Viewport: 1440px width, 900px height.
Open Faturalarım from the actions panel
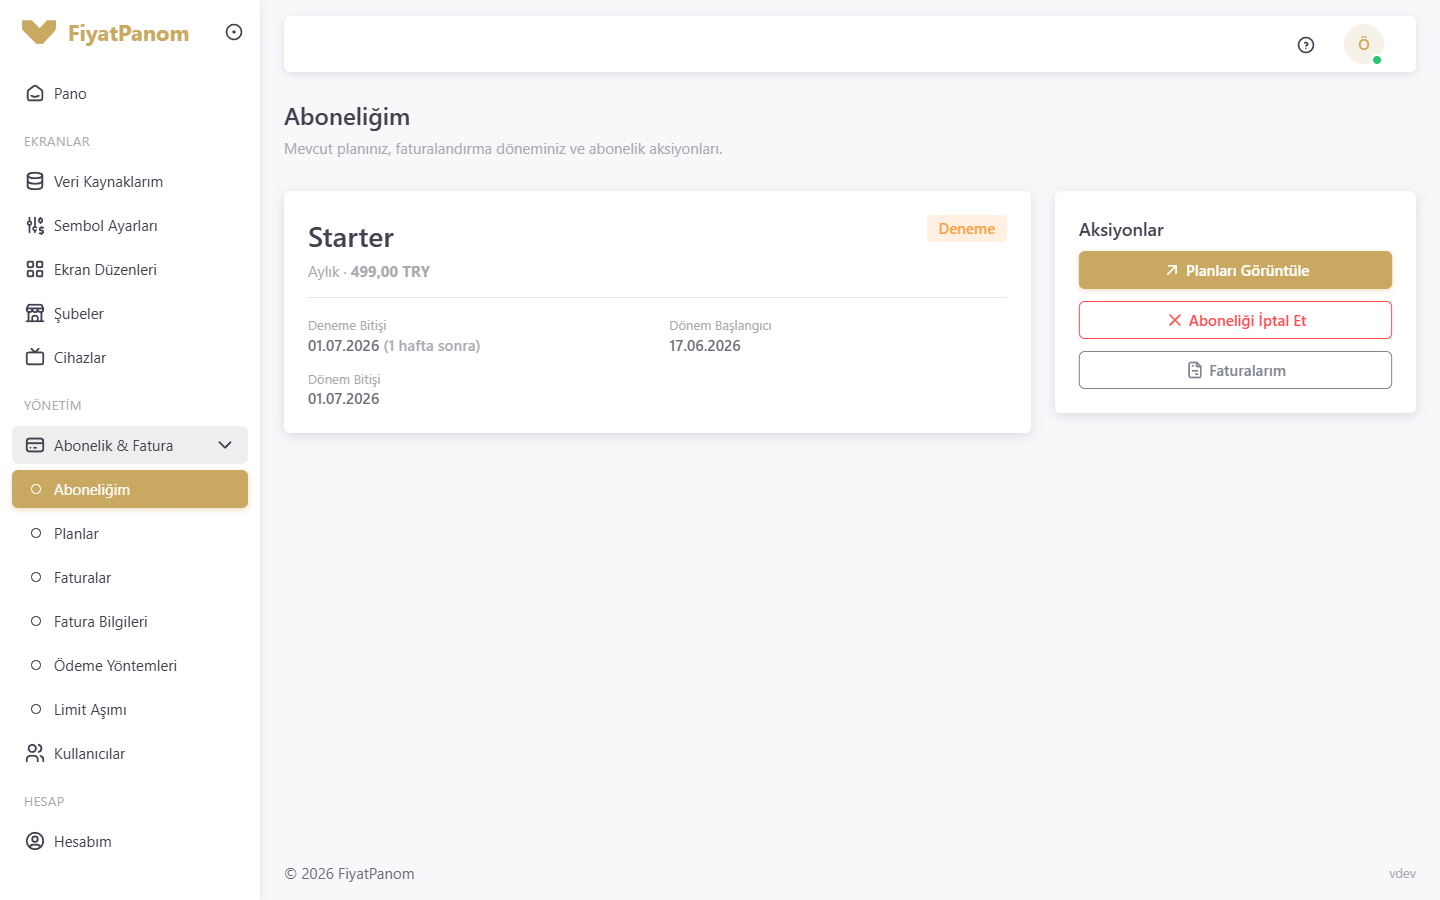click(x=1235, y=370)
